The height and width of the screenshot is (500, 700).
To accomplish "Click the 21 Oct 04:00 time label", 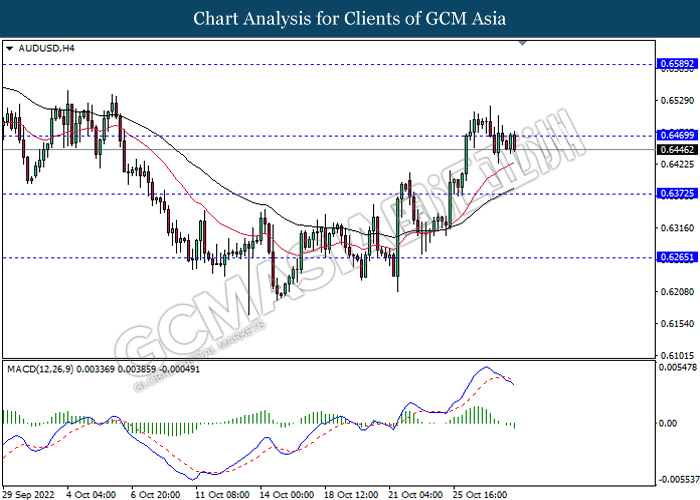I will coord(415,495).
